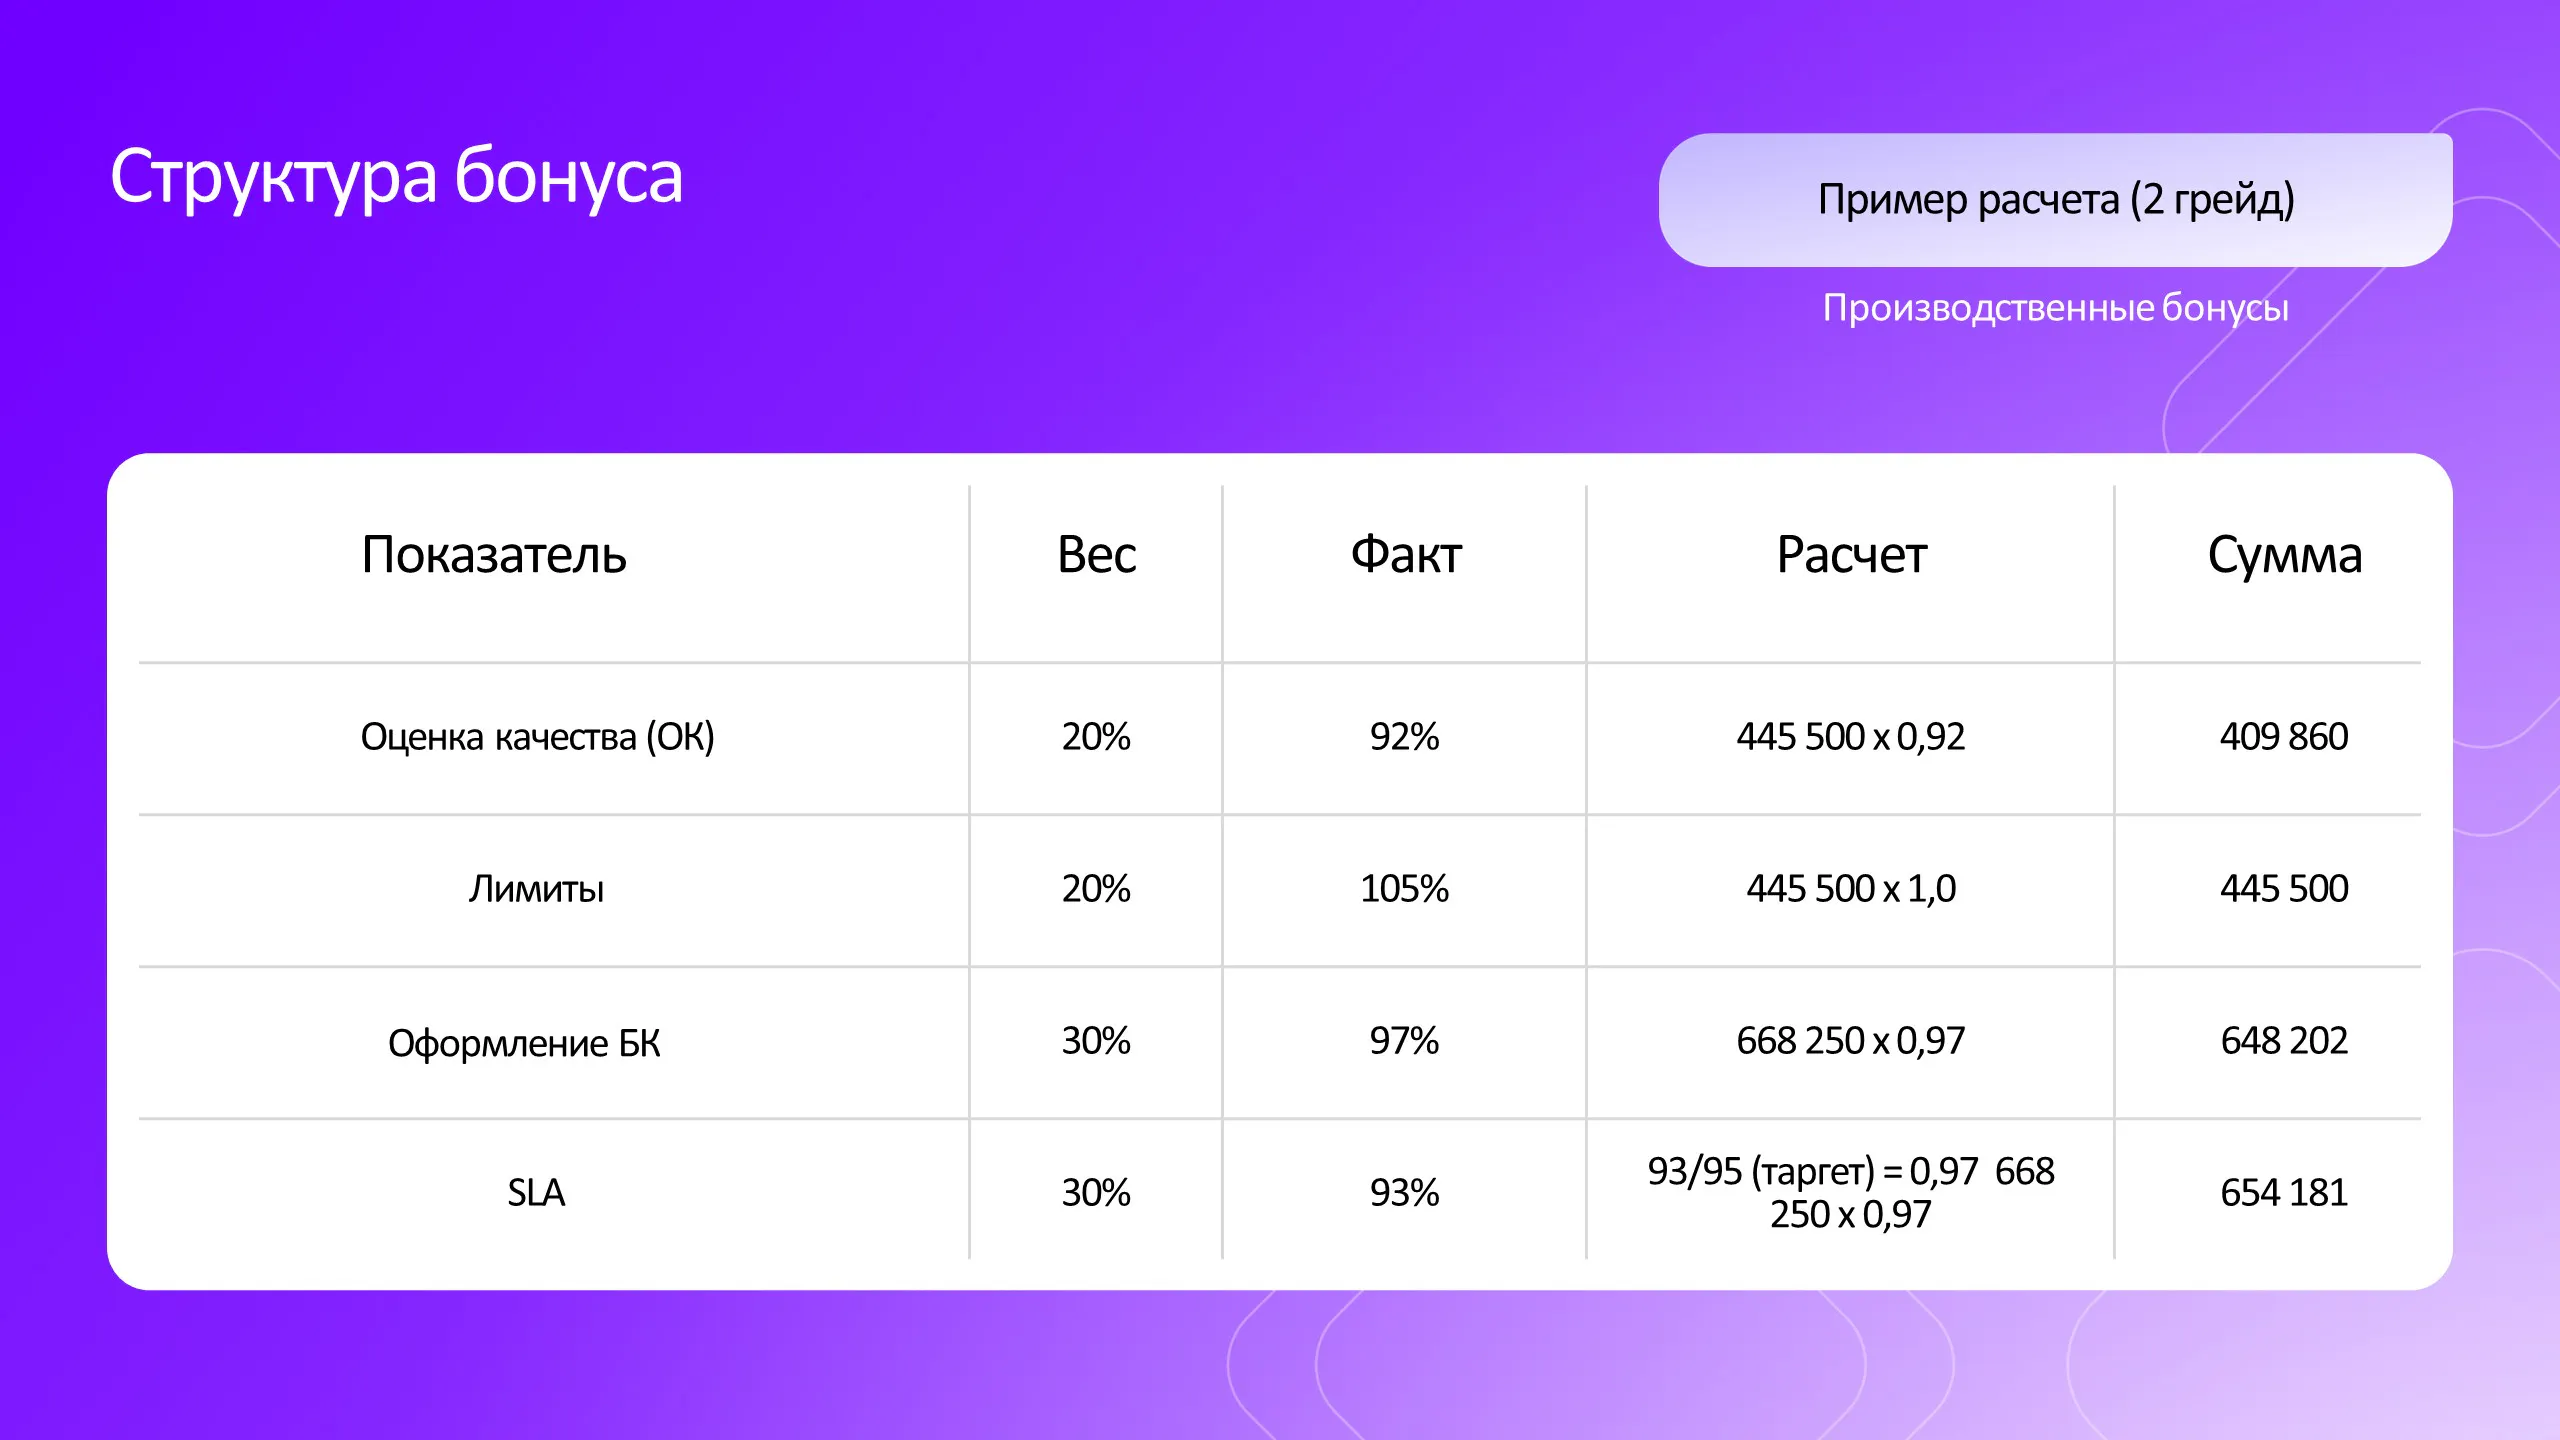Click the "Производственные бонусы" subtitle link

(x=2055, y=308)
